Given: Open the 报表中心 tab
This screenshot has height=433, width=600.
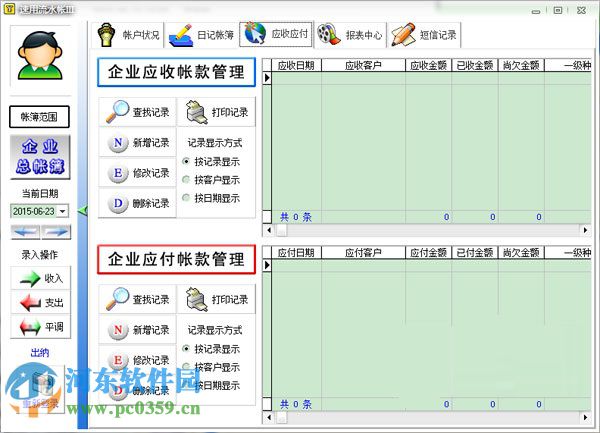Looking at the screenshot, I should click(x=350, y=35).
